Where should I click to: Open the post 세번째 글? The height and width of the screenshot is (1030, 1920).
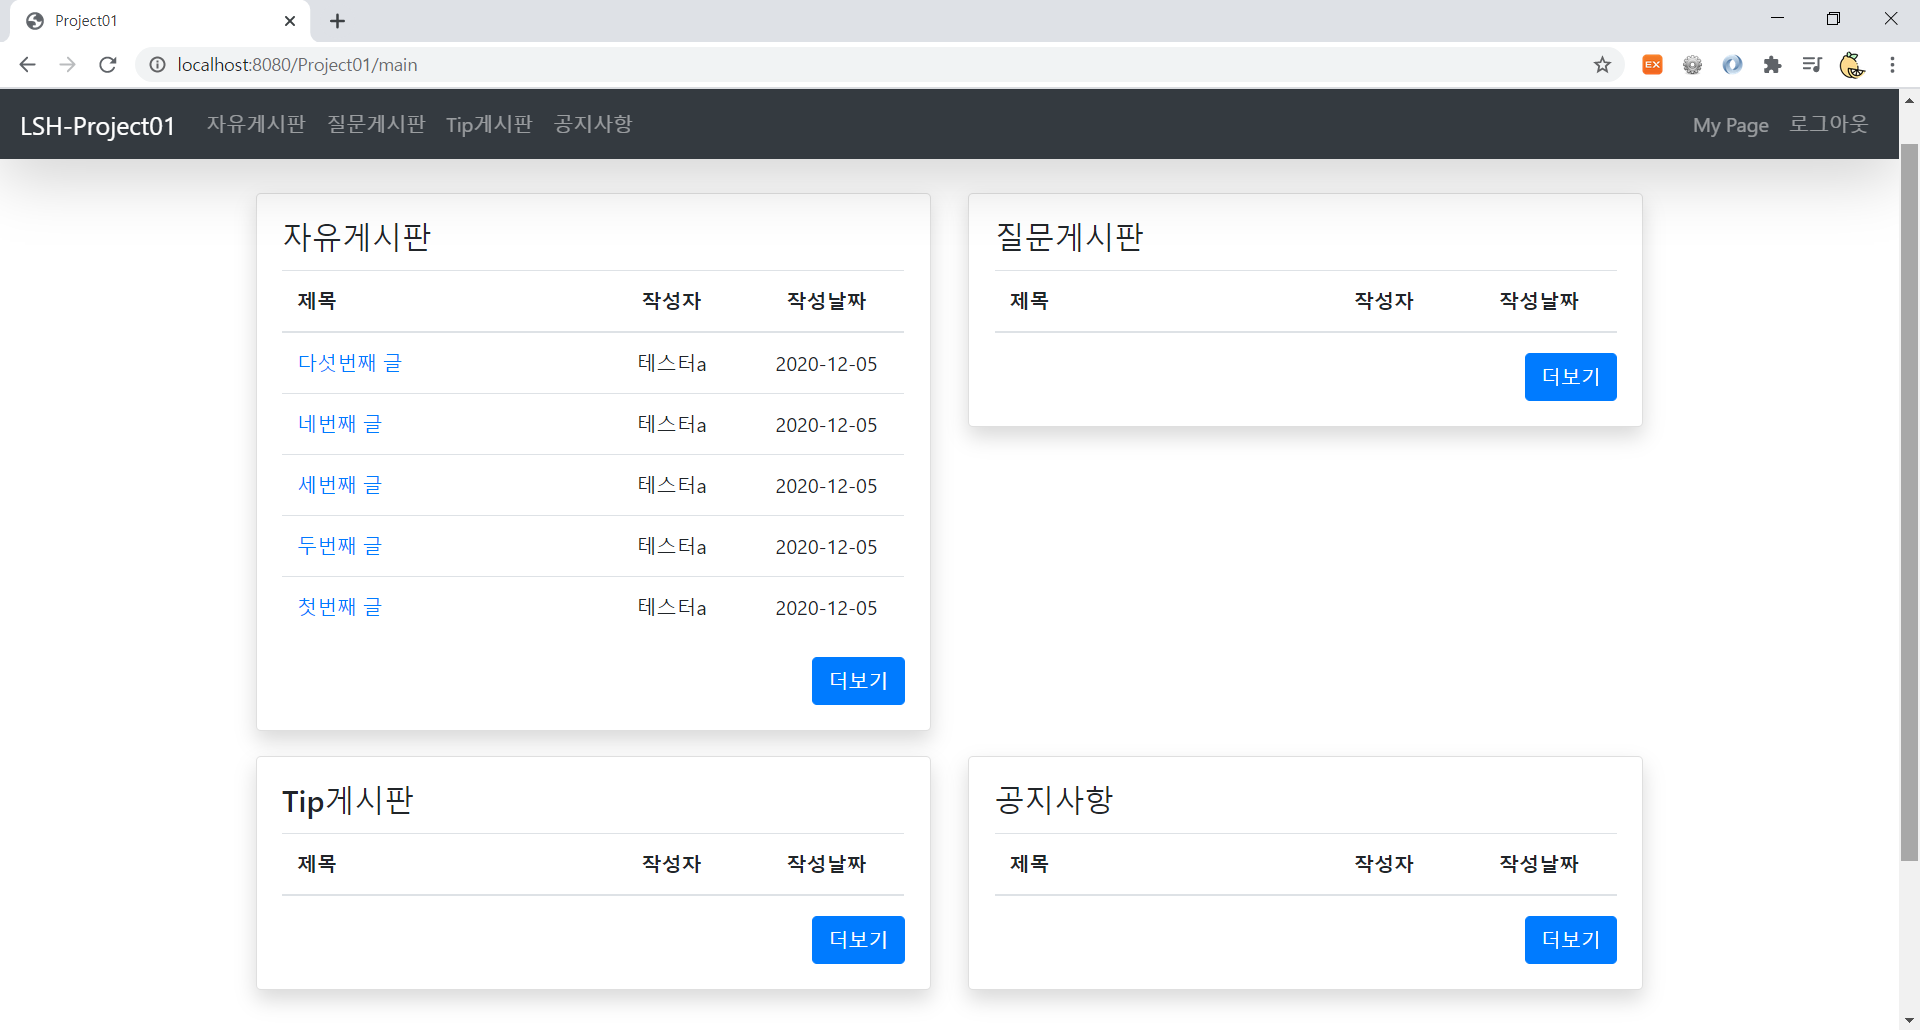pyautogui.click(x=339, y=485)
